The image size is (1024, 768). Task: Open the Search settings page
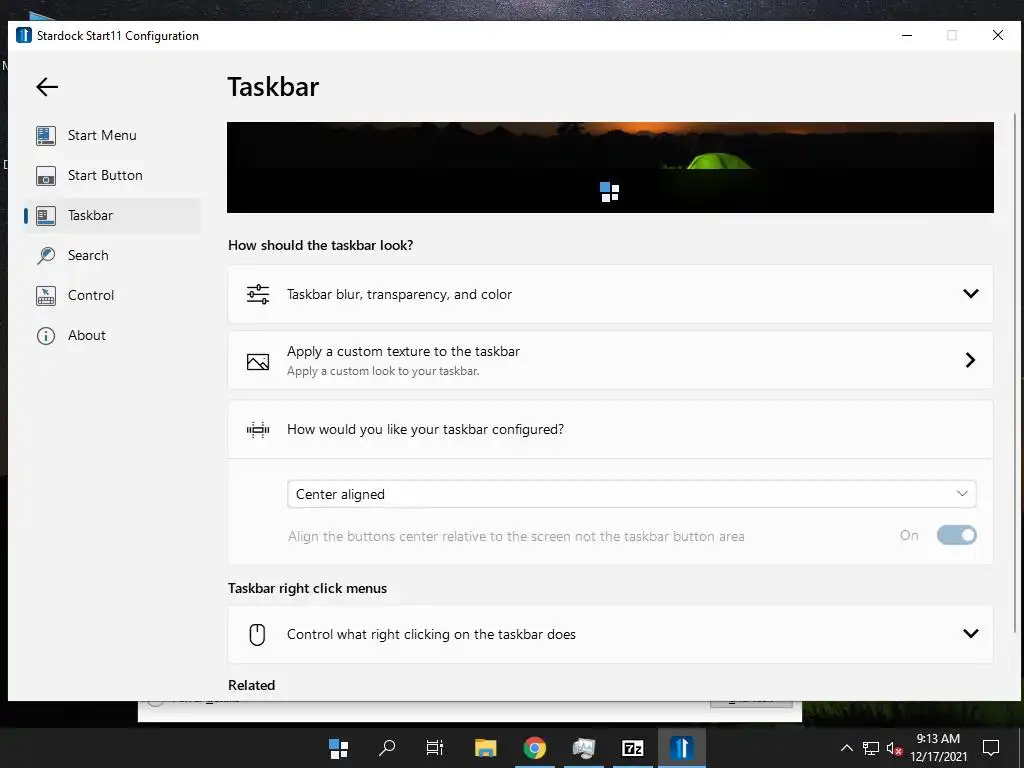pos(112,255)
